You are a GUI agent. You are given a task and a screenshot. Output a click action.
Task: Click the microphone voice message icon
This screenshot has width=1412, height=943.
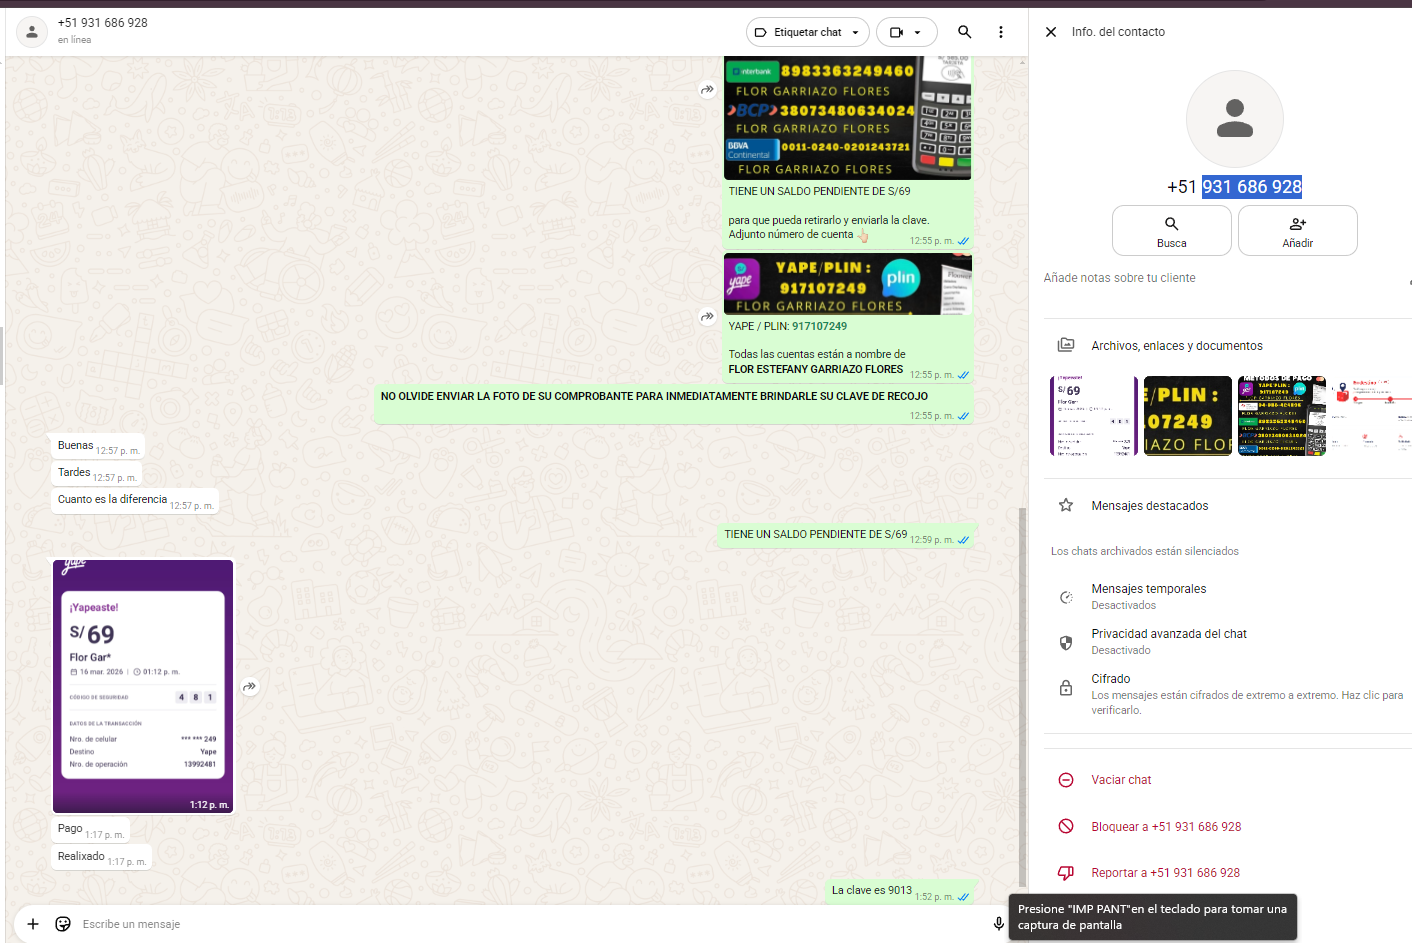click(x=998, y=924)
